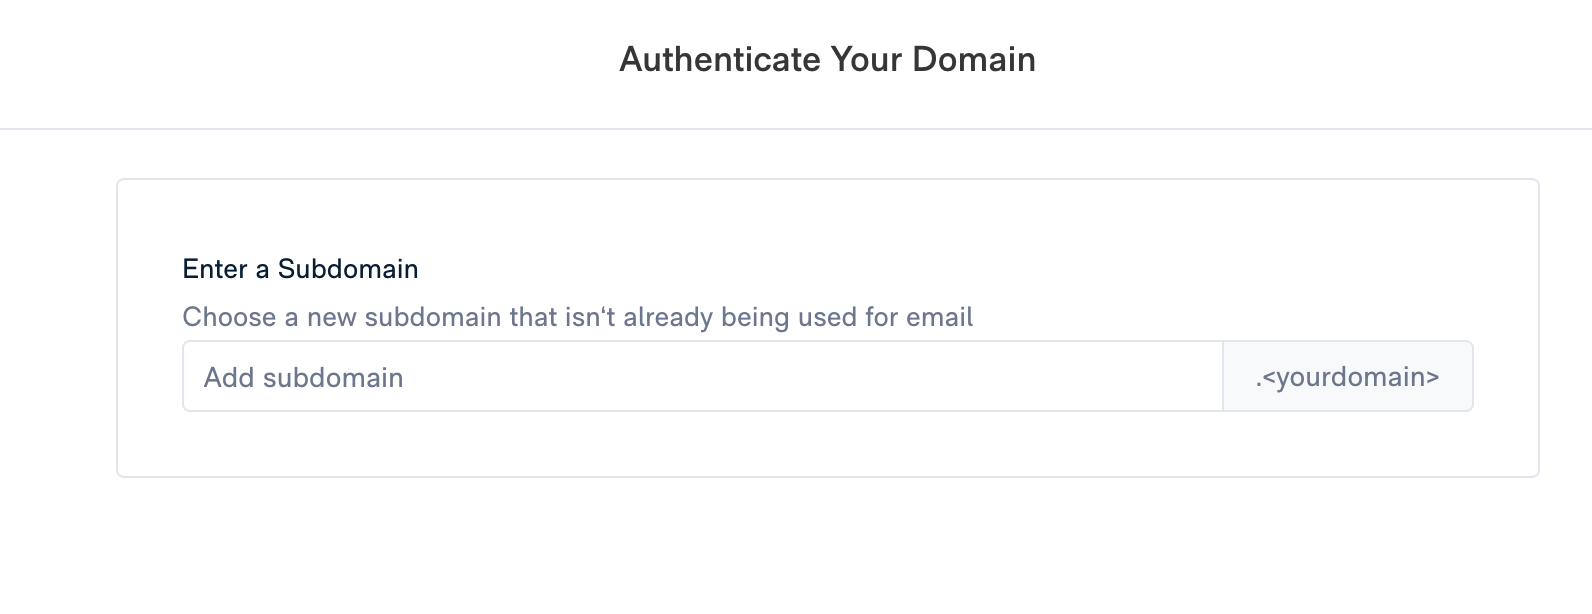Click the word "email" in the helper text

[x=939, y=318]
